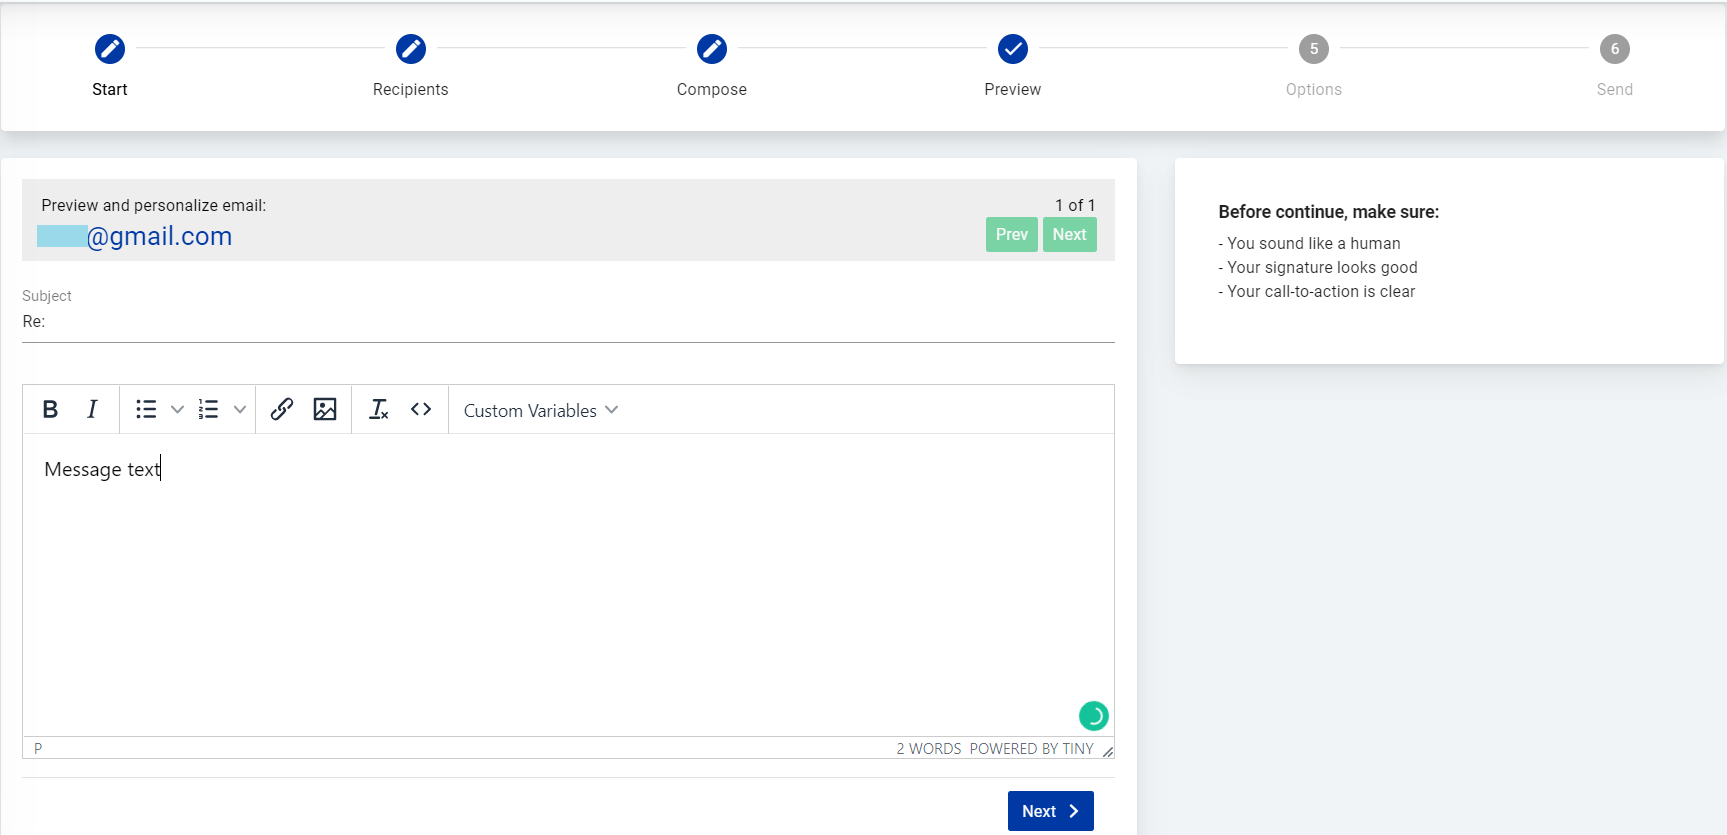Open the Custom Variables dropdown
1727x835 pixels.
pyautogui.click(x=540, y=410)
